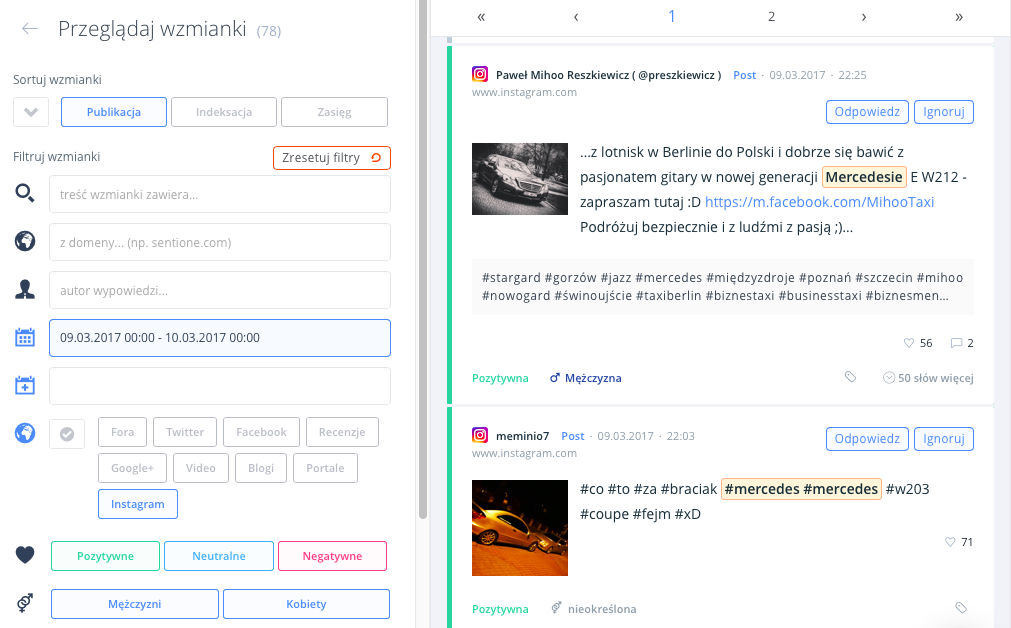Viewport: 1011px width, 628px height.
Task: Click the magnifier icon beside content filter
Action: (25, 194)
